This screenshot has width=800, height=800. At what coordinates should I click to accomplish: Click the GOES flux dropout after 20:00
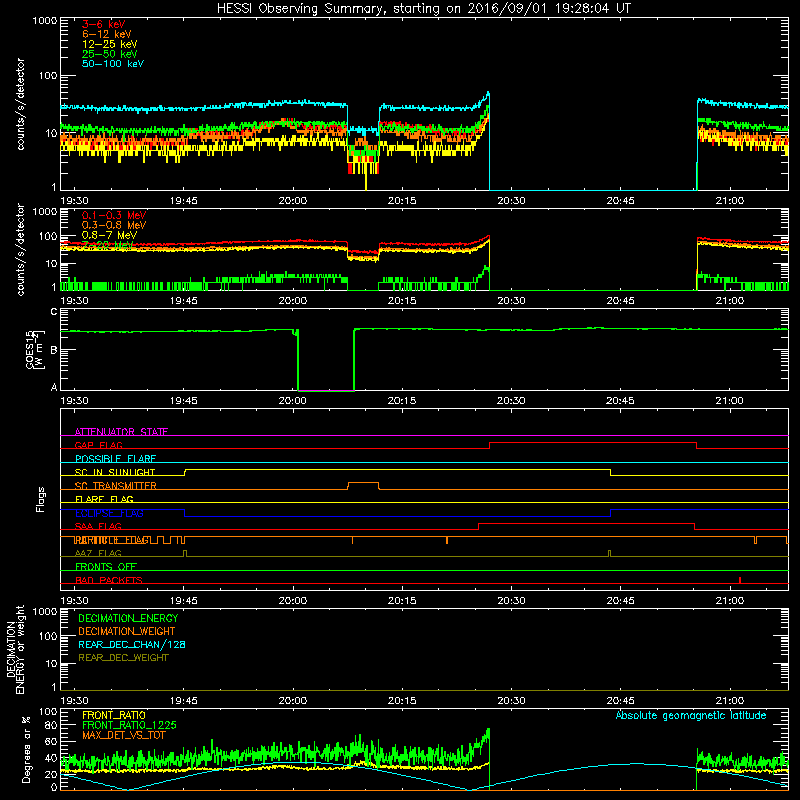pyautogui.click(x=326, y=360)
